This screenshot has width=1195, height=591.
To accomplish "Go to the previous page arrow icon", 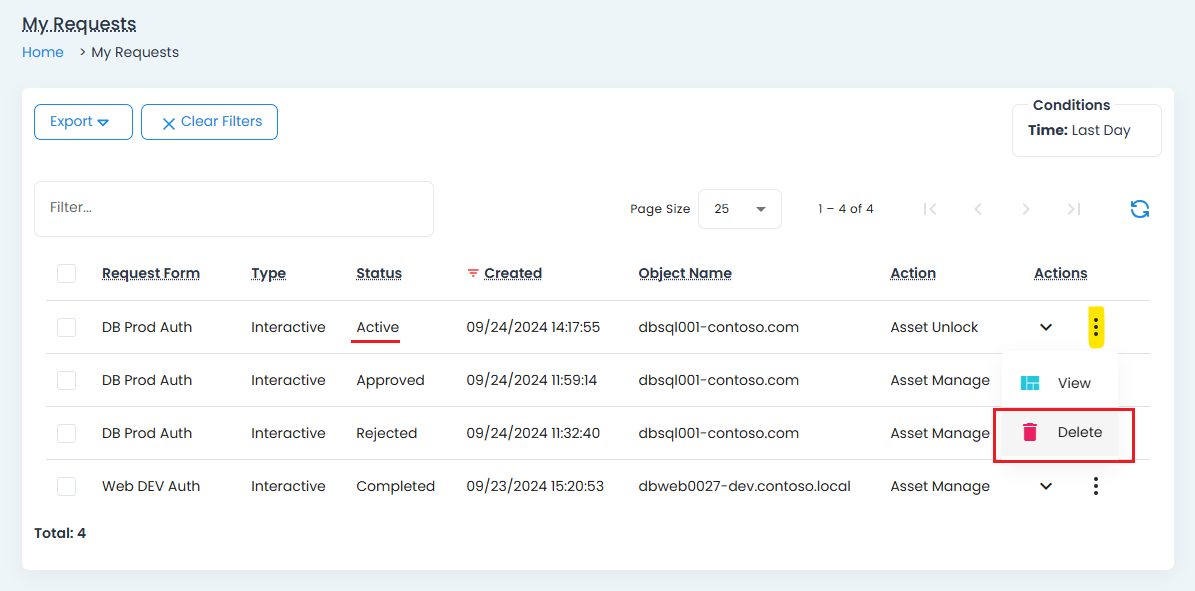I will point(978,209).
